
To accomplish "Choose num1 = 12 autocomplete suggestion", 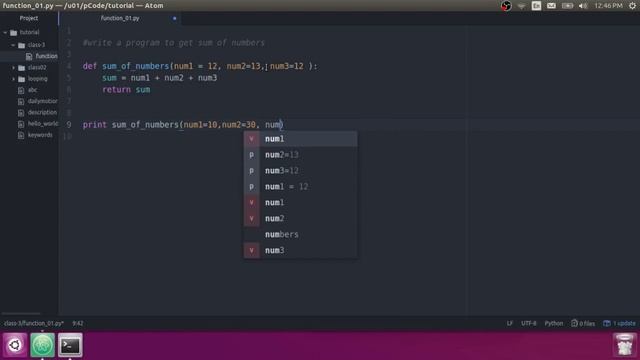I will (x=300, y=187).
